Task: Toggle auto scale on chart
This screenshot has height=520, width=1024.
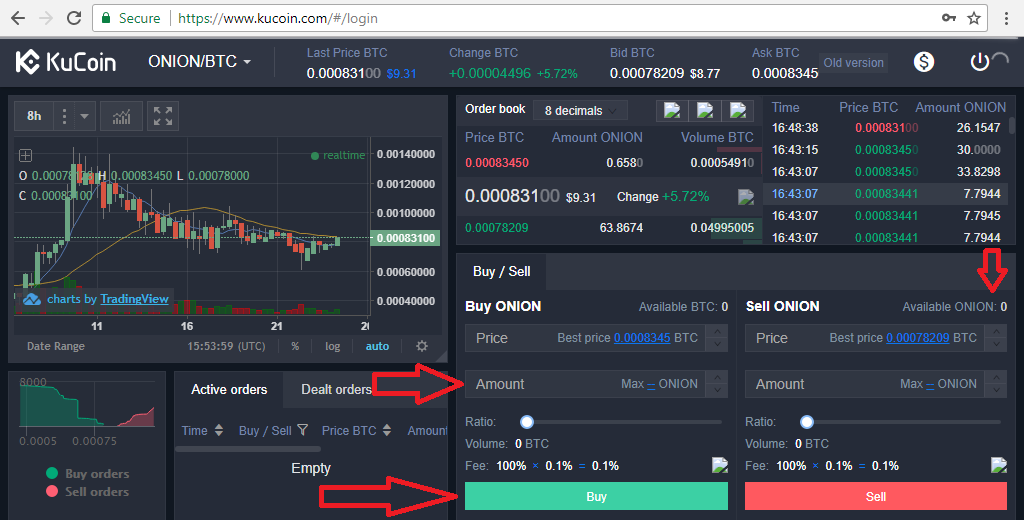Action: [x=377, y=346]
